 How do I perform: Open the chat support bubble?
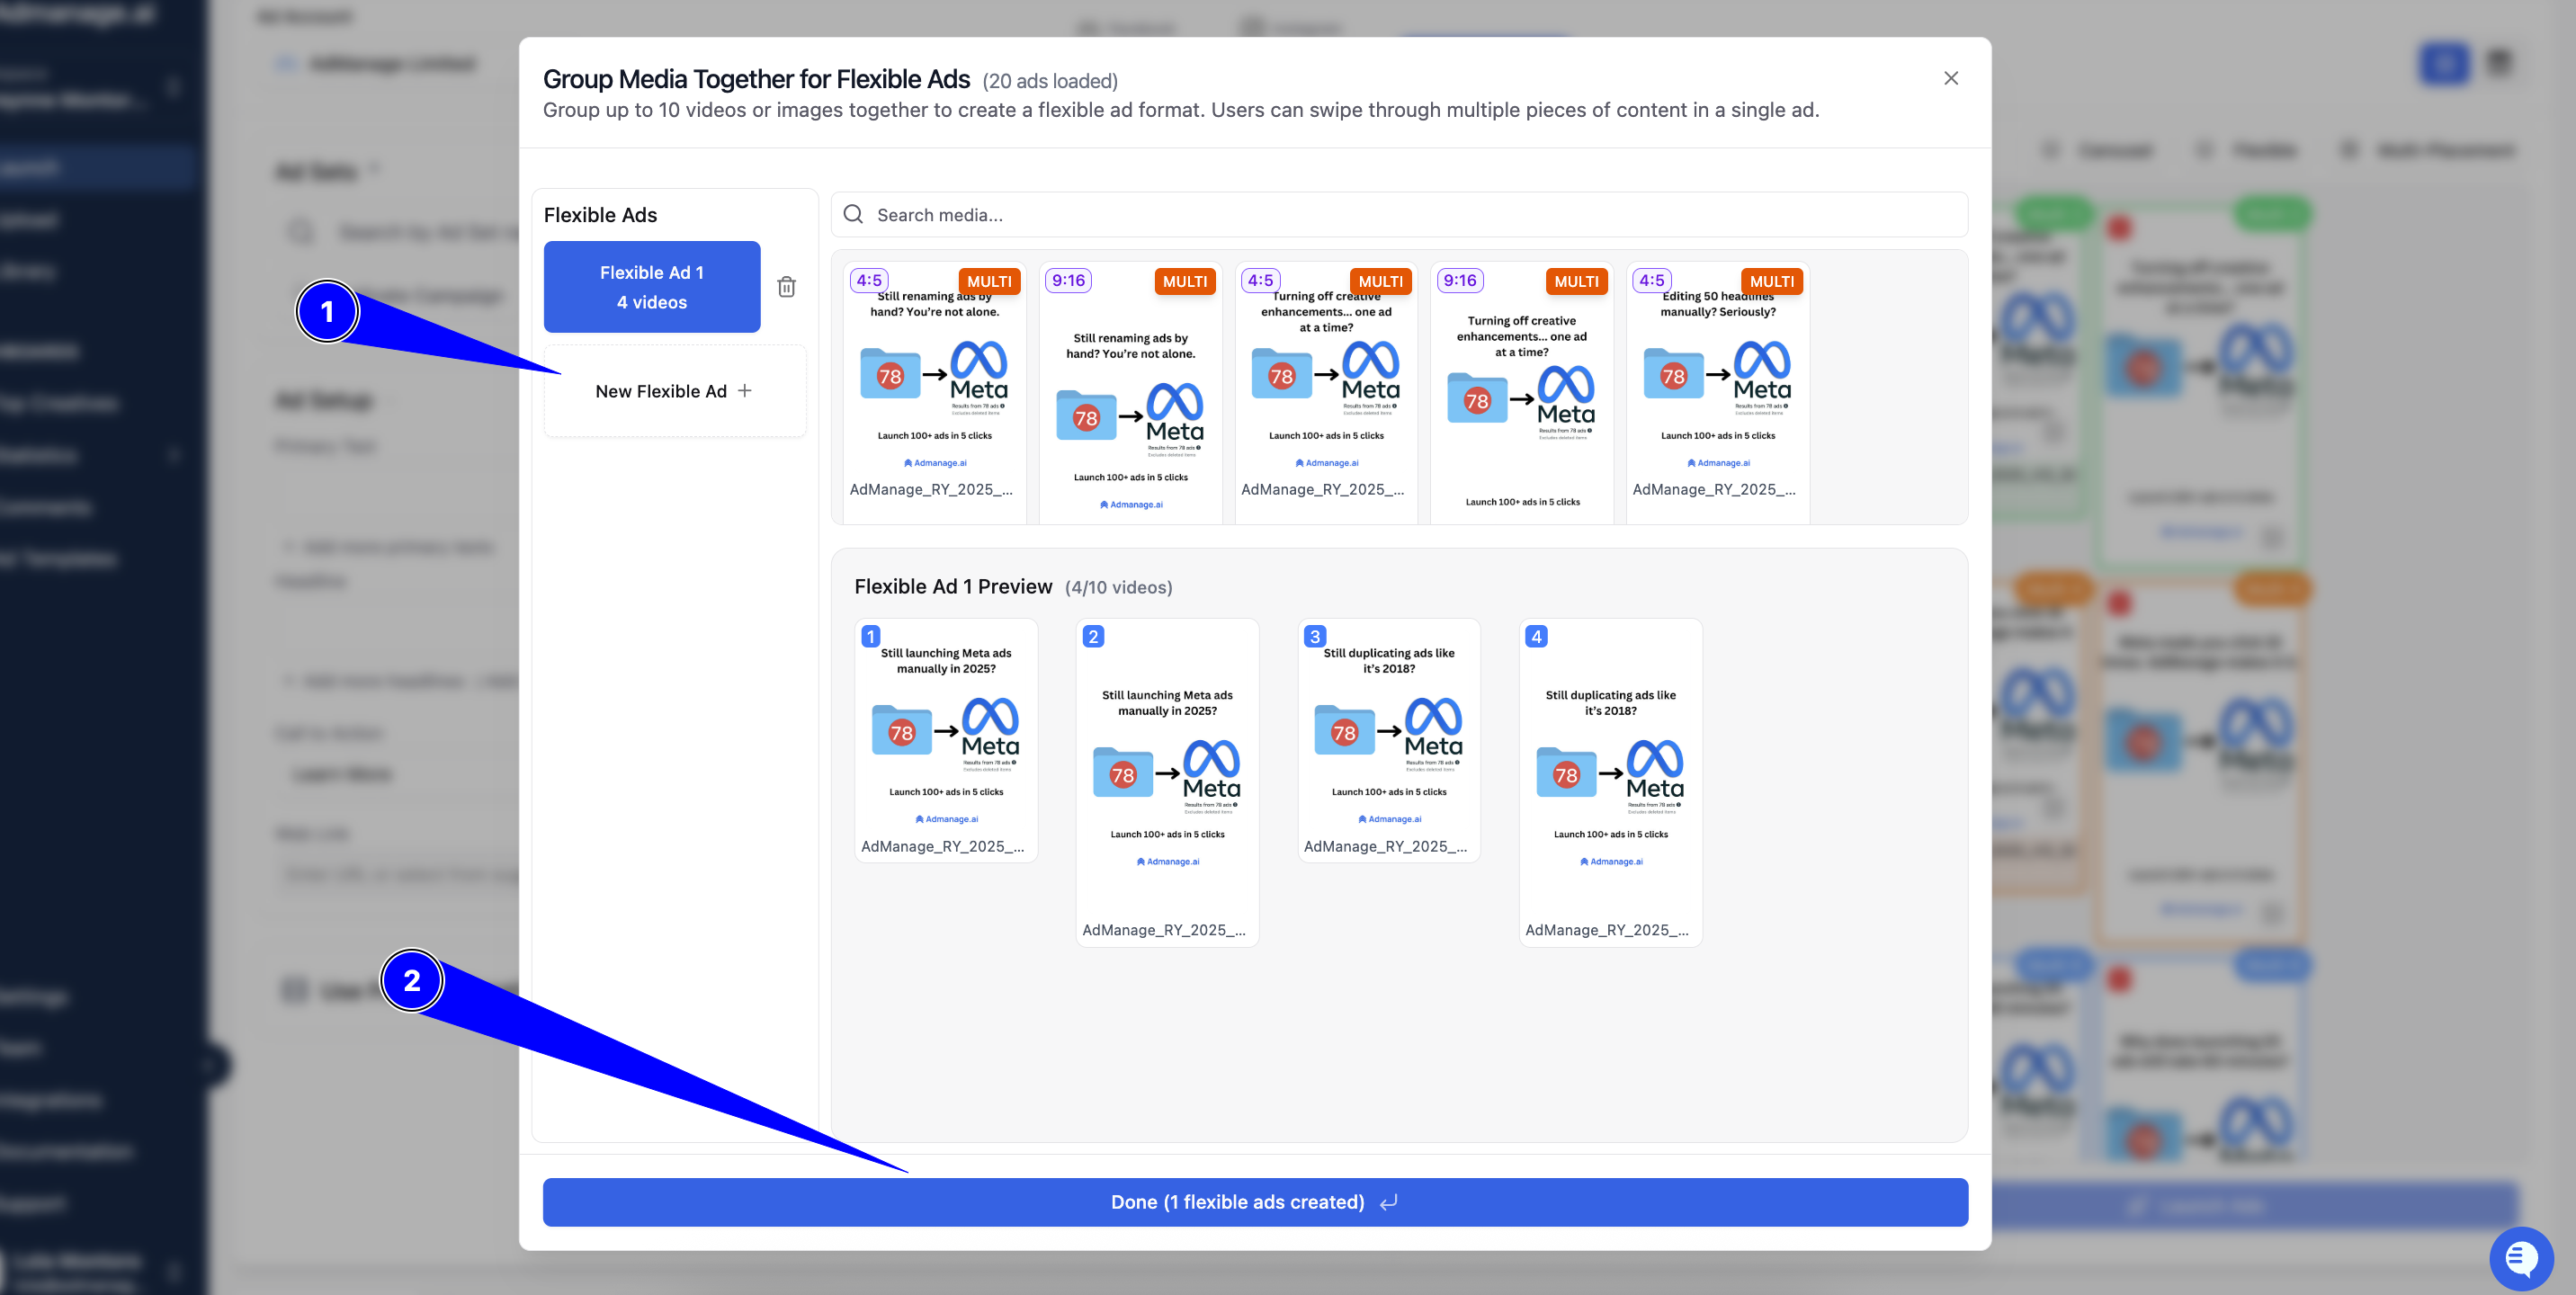coord(2521,1258)
